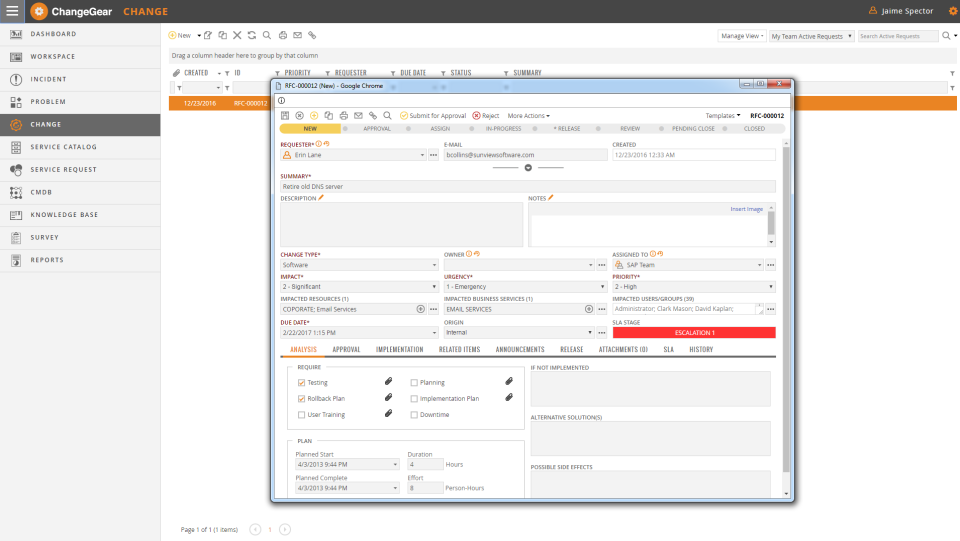Check the Planning checkbox

(414, 382)
